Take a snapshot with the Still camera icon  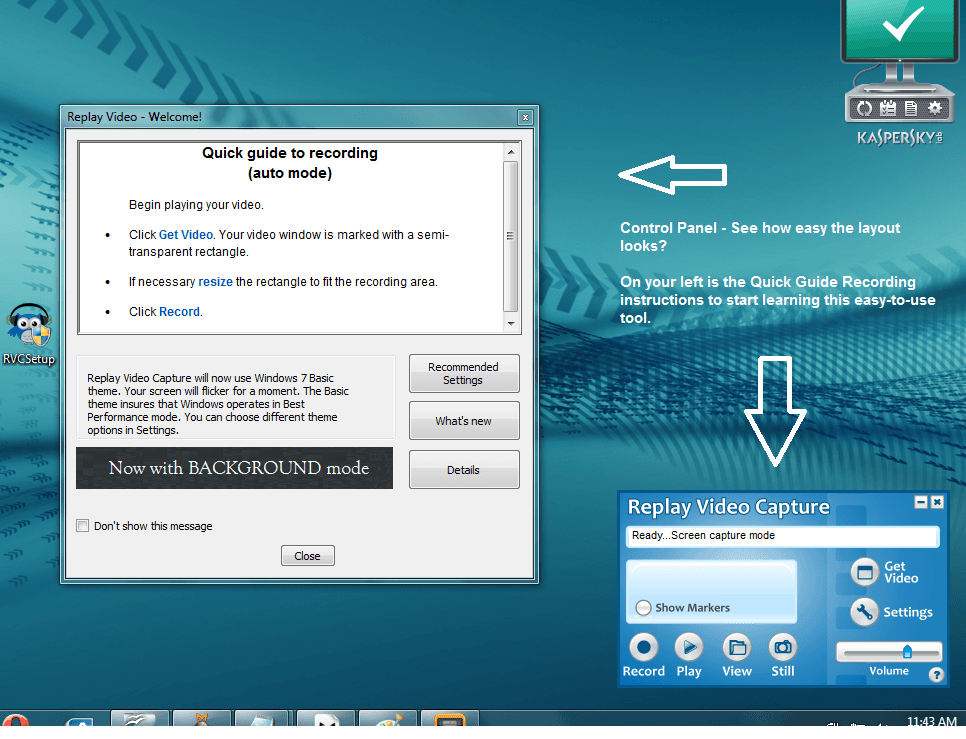[782, 647]
